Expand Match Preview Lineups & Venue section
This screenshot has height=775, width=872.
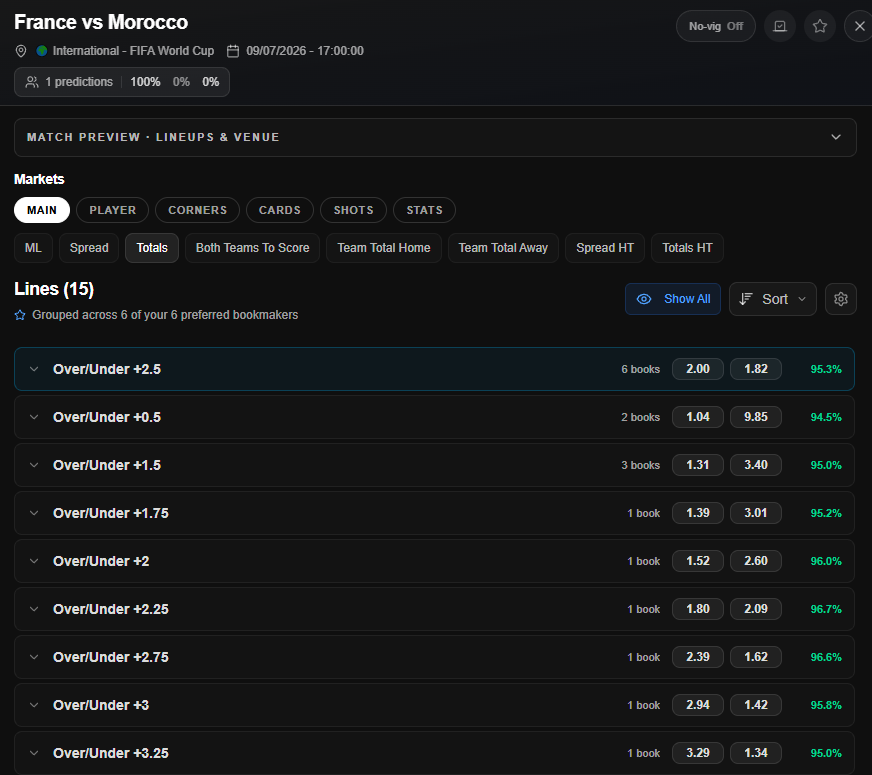coord(435,137)
